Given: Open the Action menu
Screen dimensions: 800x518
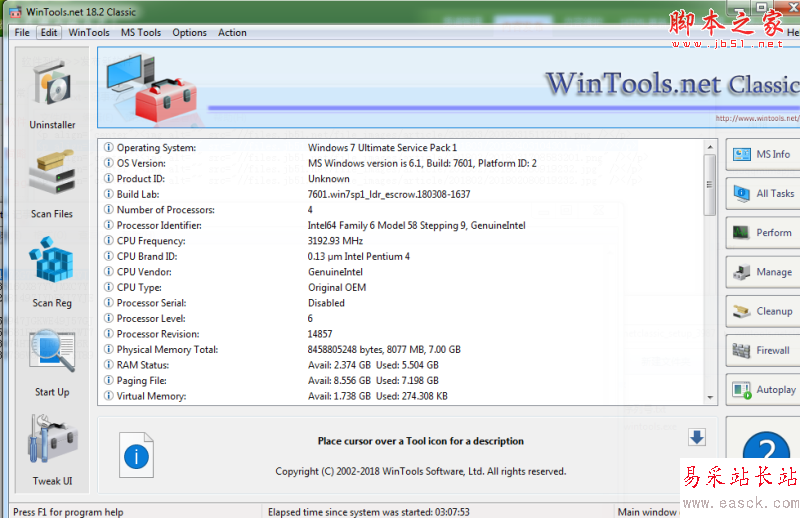Looking at the screenshot, I should [x=232, y=33].
